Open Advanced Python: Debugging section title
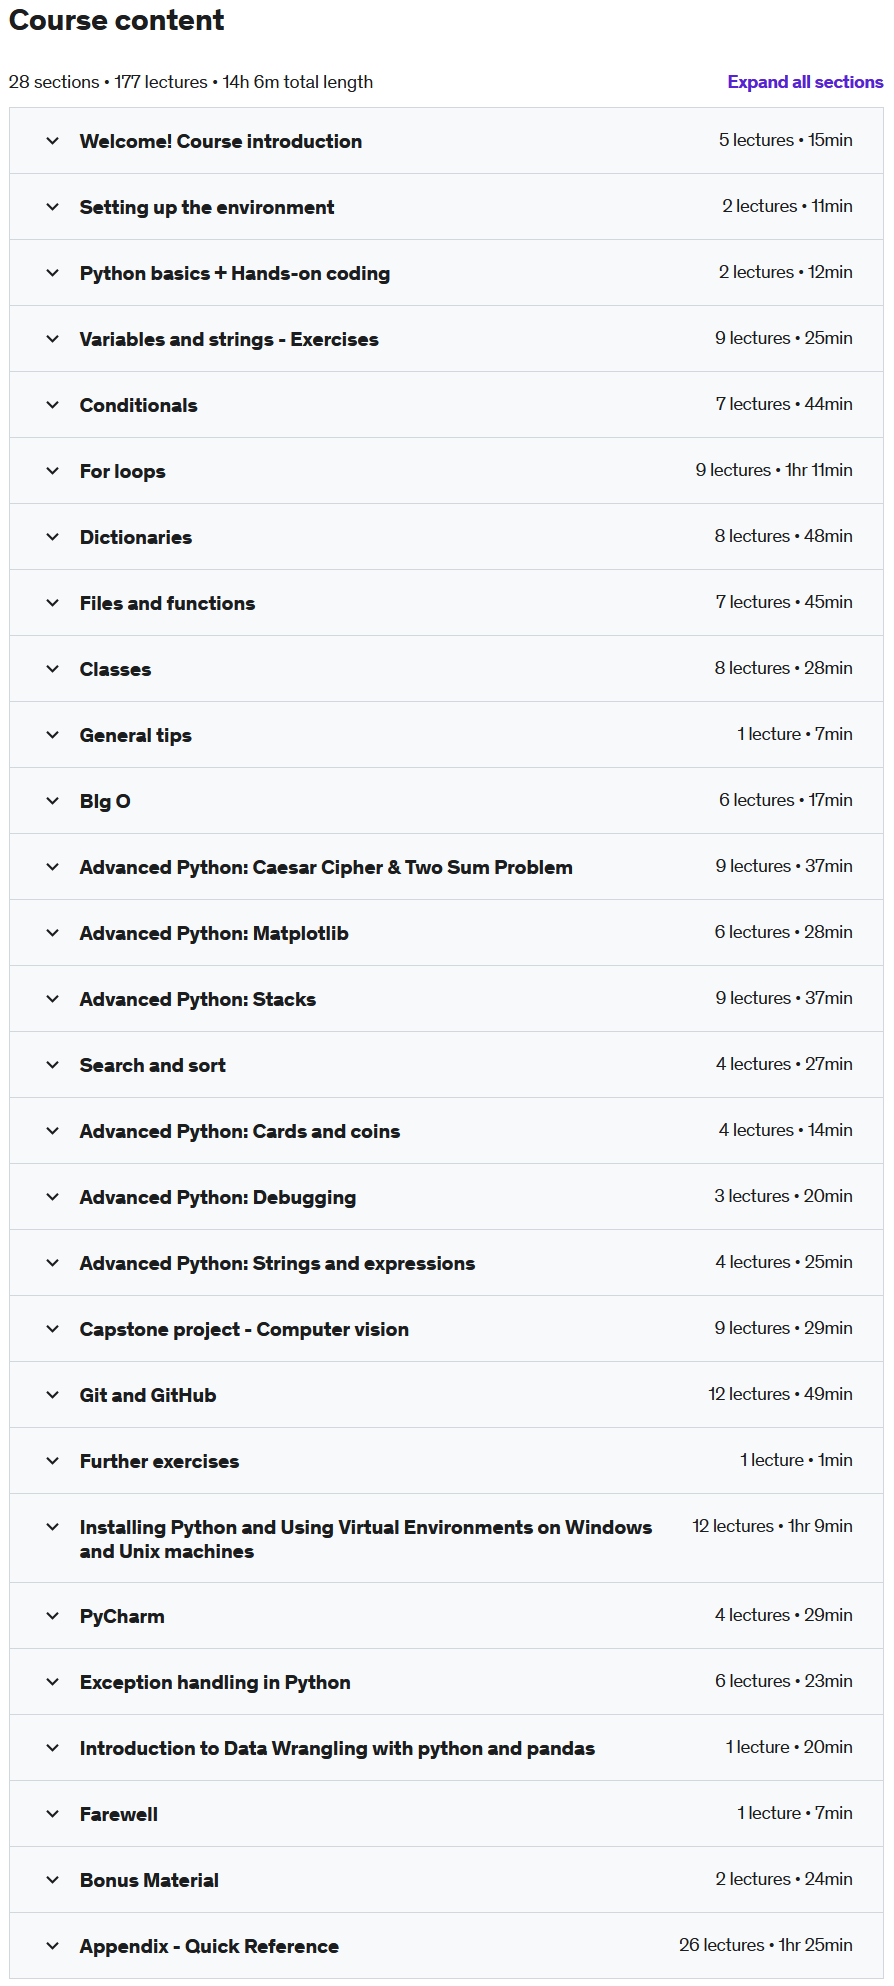Viewport: 894px width, 1986px height. point(218,1197)
